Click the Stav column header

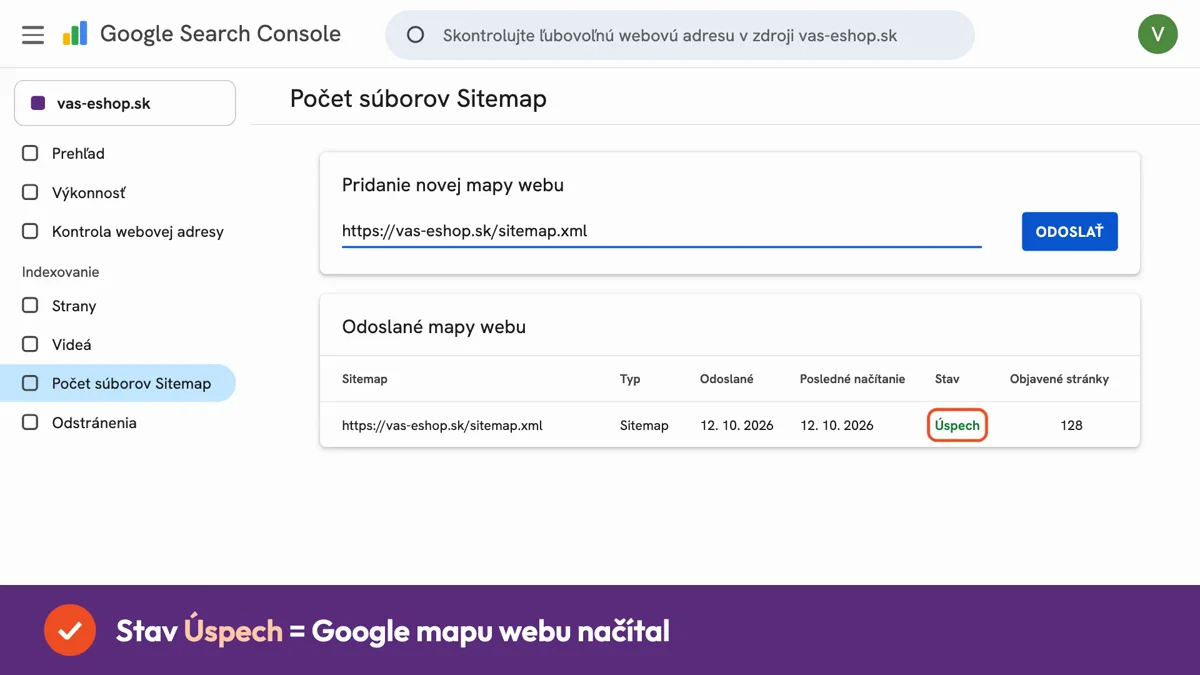tap(947, 379)
